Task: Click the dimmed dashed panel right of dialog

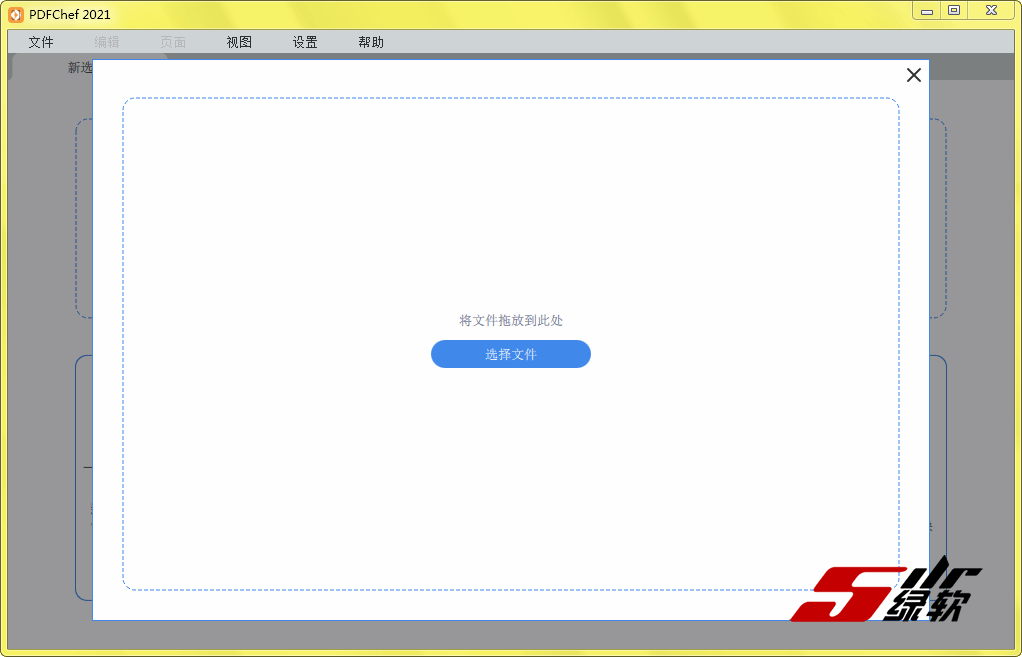Action: coord(938,220)
